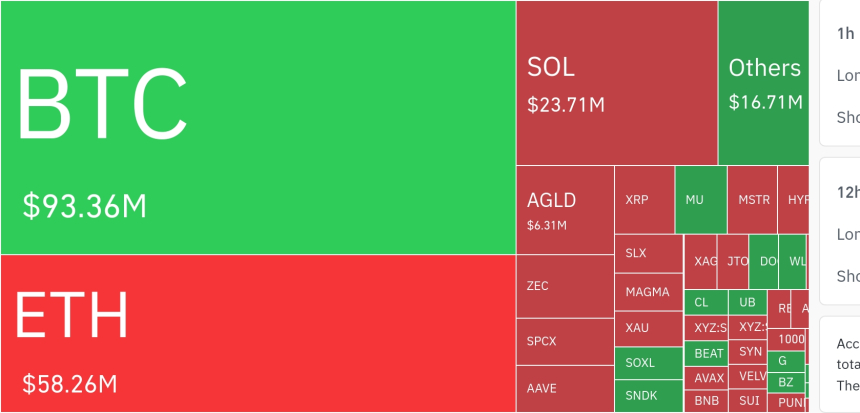
Task: Open the MSTR tile
Action: tap(752, 200)
